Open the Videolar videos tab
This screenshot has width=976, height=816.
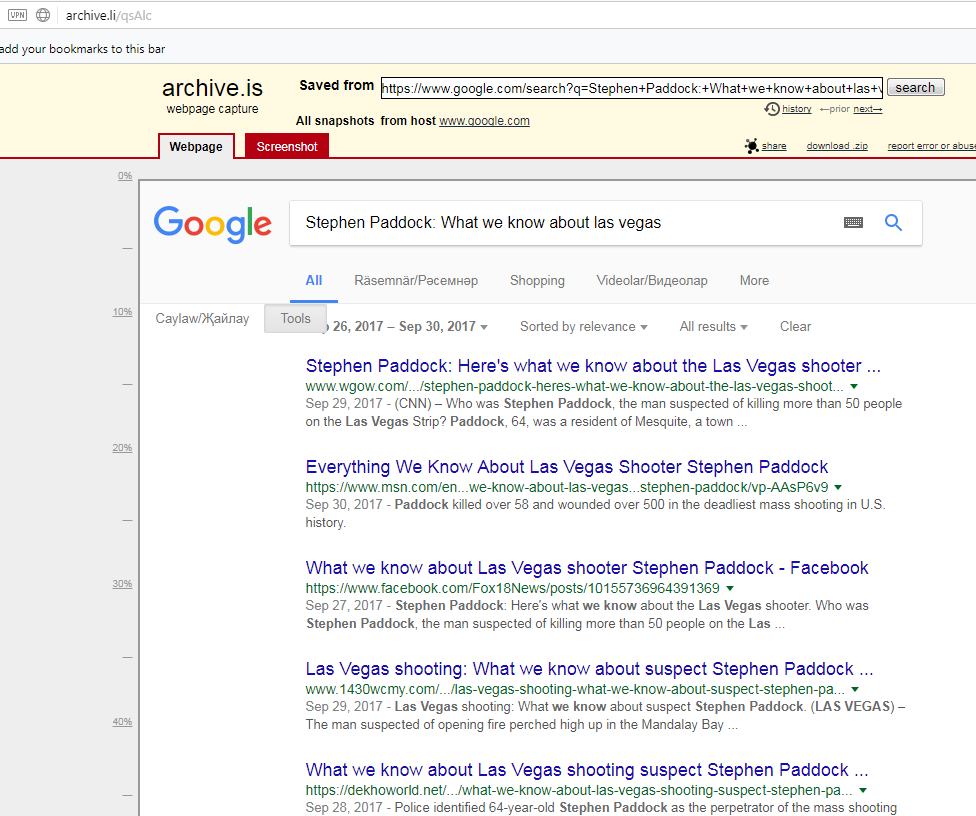tap(652, 281)
